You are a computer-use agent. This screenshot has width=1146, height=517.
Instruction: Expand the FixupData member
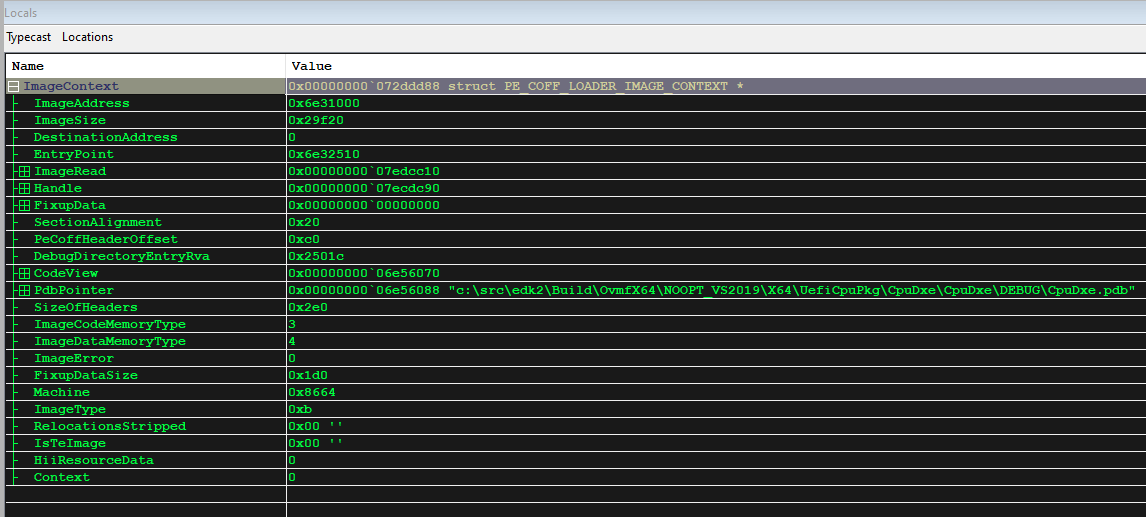tap(24, 205)
